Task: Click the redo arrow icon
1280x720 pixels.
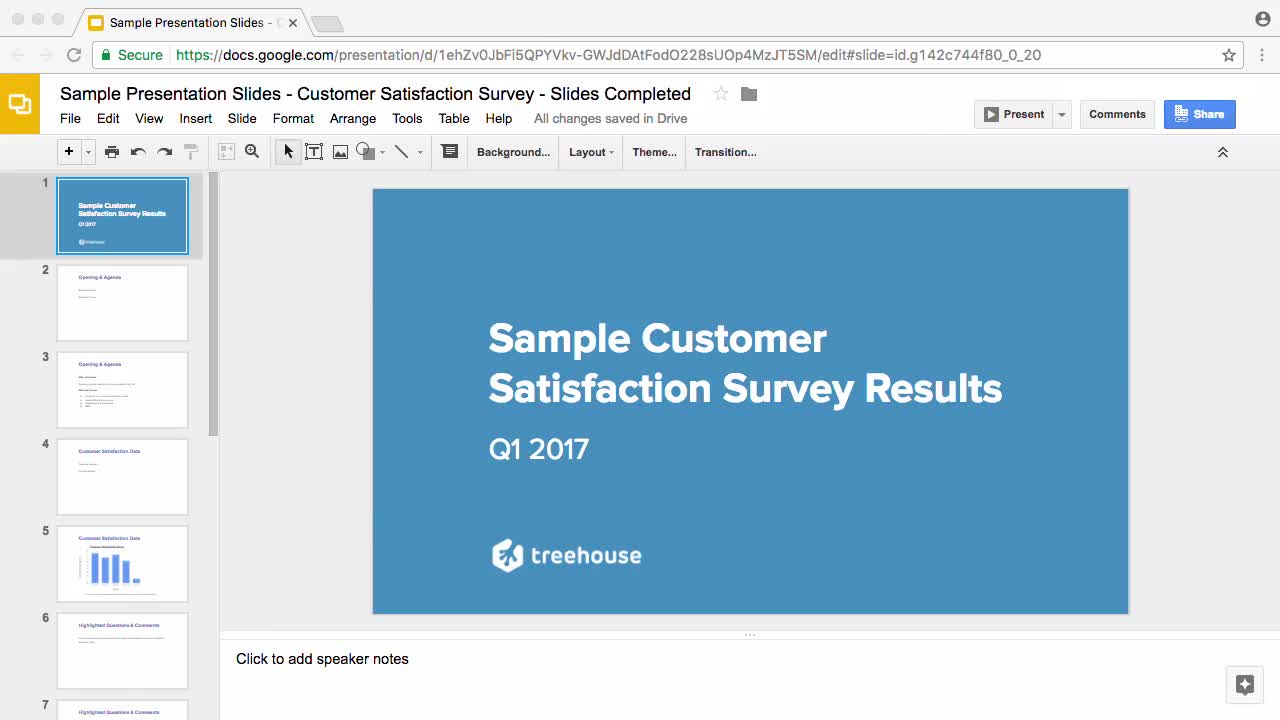Action: click(165, 152)
